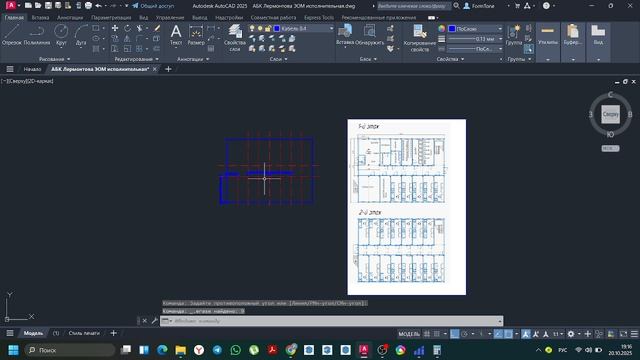
Task: Select the Отрезок (Line) tool
Action: [11, 34]
